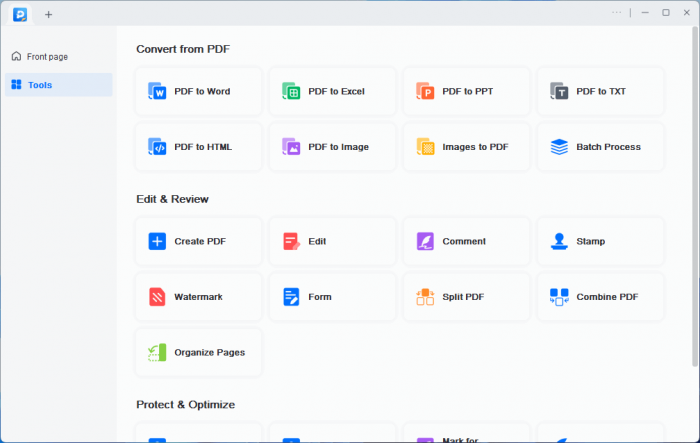Click the PDF to Word icon

(x=157, y=91)
